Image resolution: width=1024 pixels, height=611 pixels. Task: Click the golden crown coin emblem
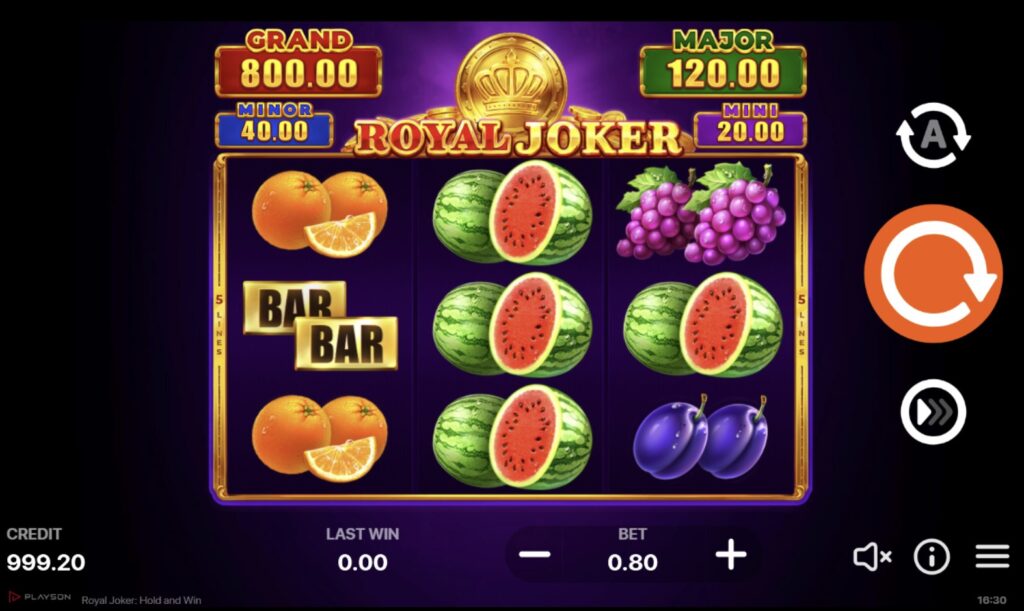click(x=511, y=82)
